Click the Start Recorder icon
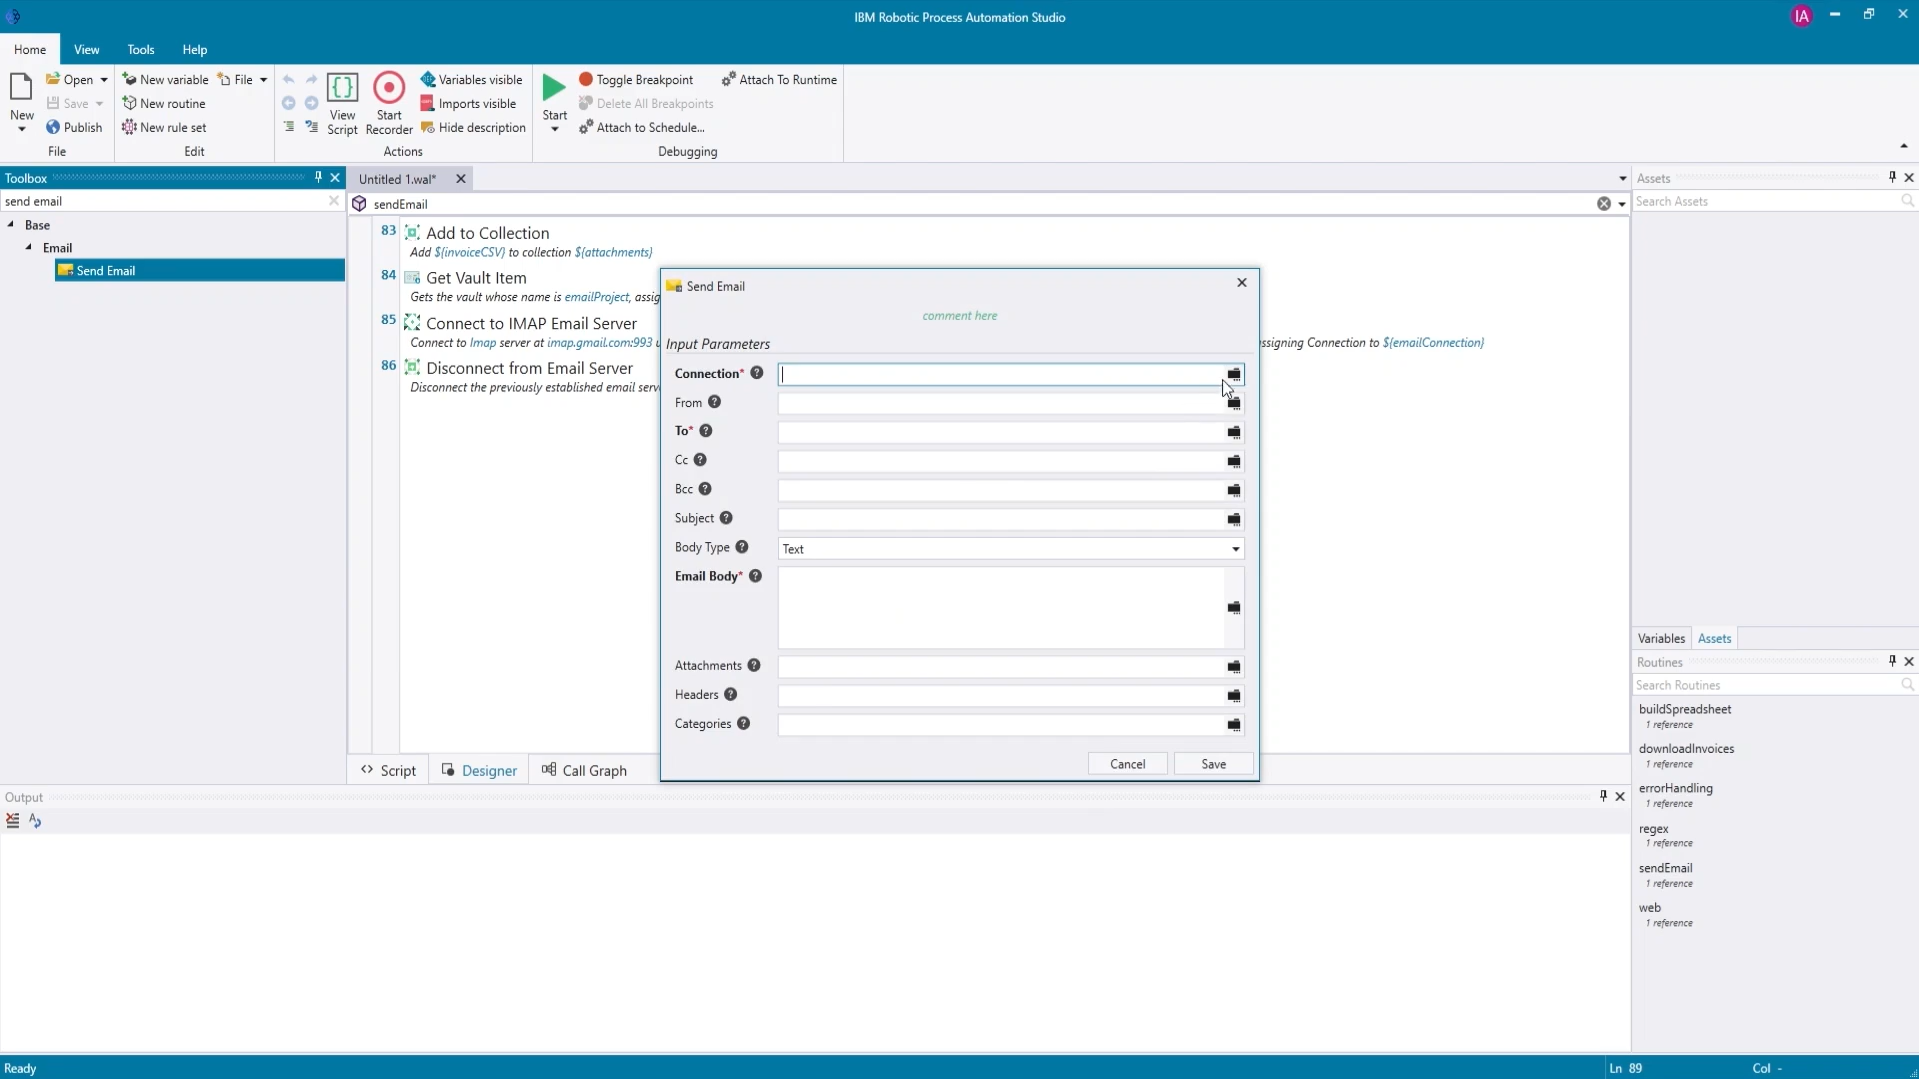 389,89
